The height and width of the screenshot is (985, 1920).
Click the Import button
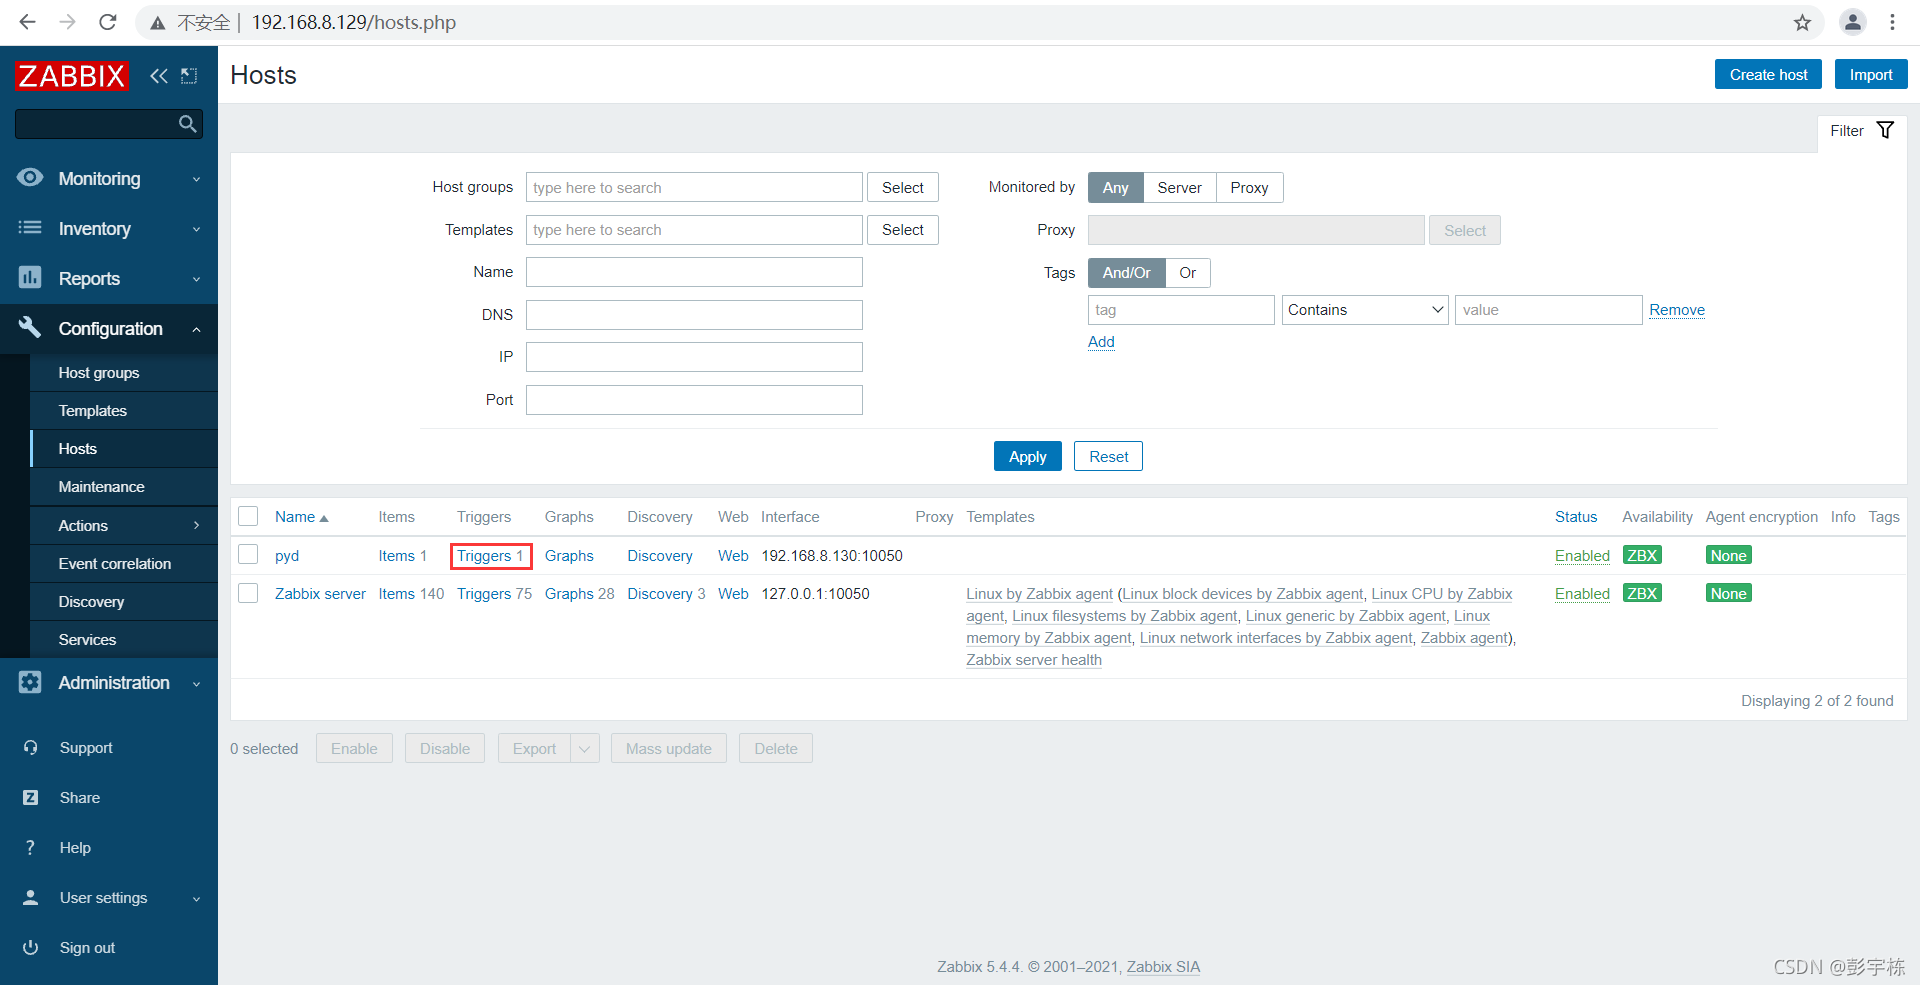1870,74
